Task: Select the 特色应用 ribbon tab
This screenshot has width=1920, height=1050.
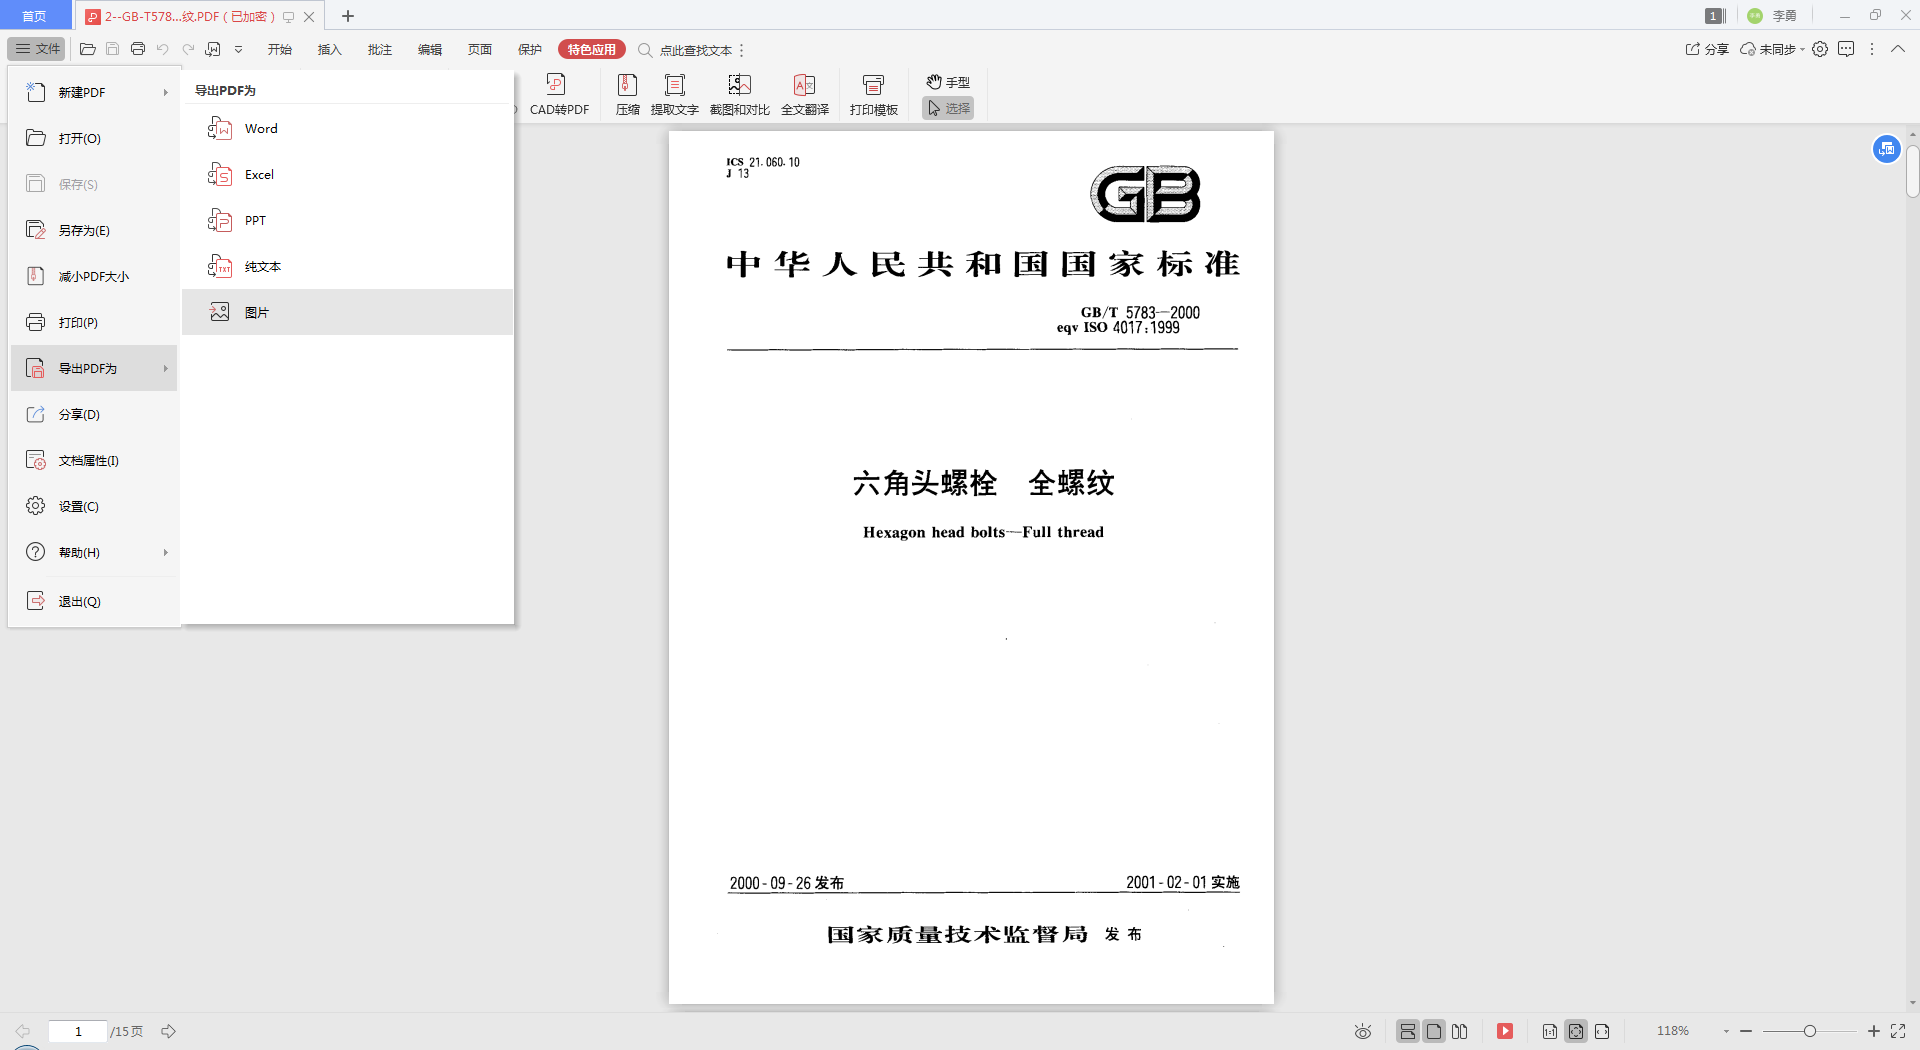Action: pyautogui.click(x=592, y=49)
